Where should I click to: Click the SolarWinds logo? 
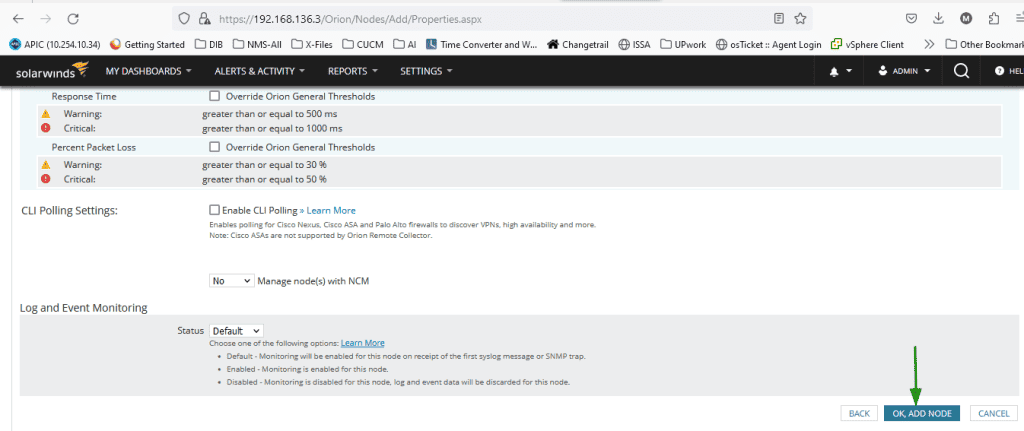pyautogui.click(x=52, y=71)
